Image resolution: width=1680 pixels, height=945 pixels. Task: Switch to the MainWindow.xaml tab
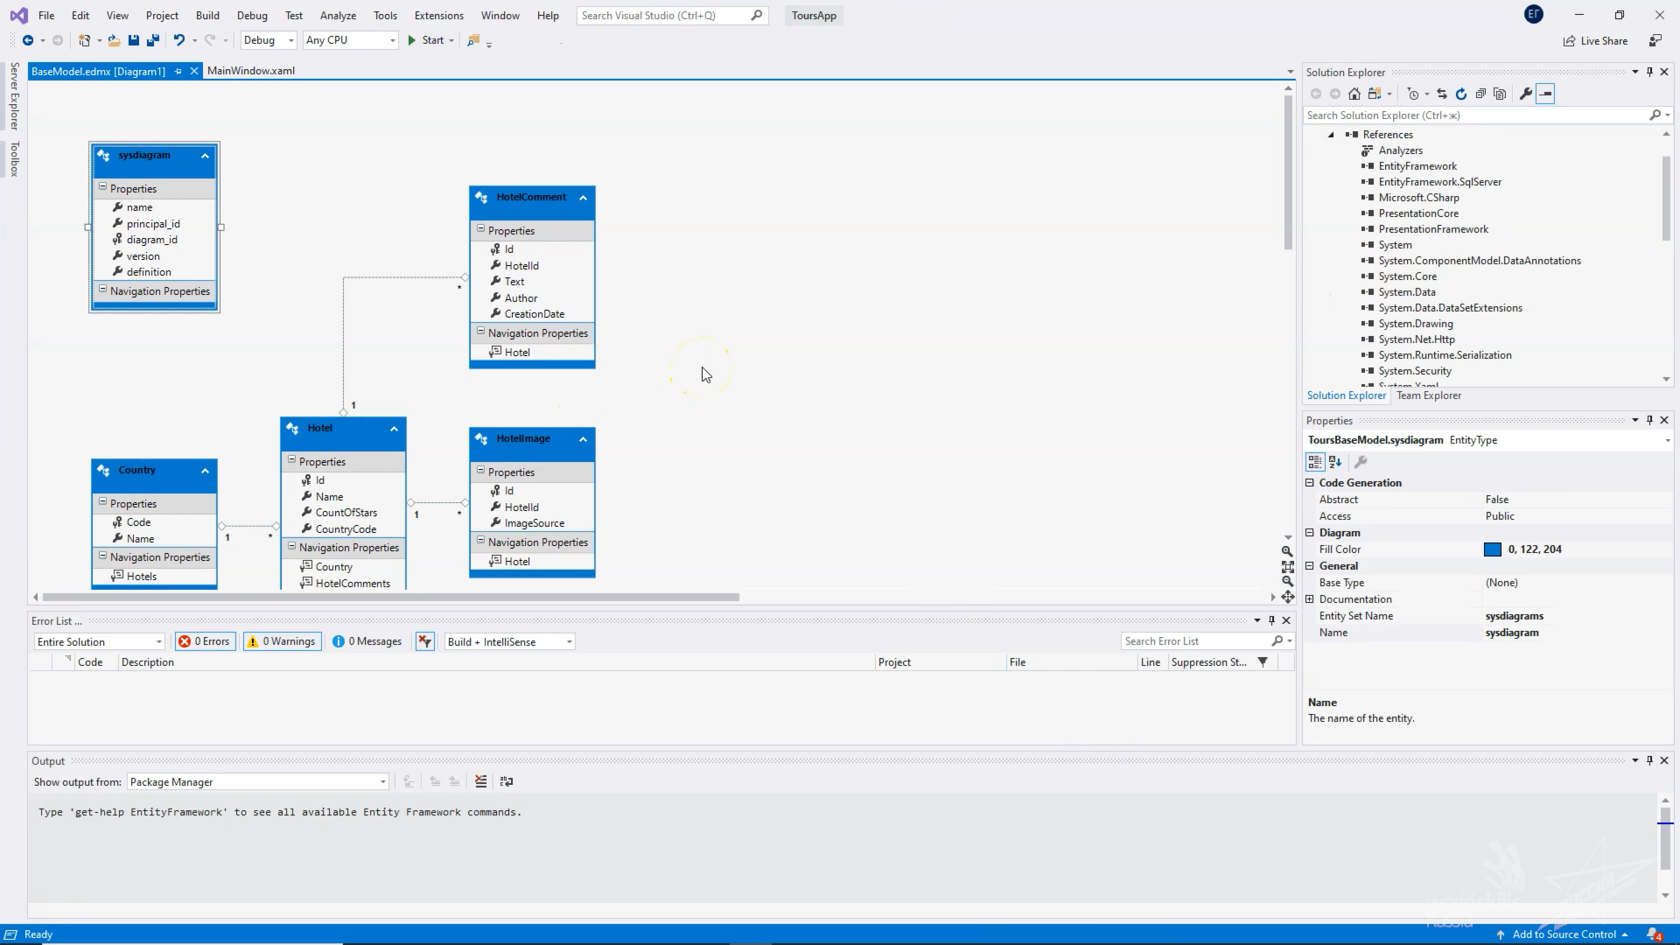point(251,71)
